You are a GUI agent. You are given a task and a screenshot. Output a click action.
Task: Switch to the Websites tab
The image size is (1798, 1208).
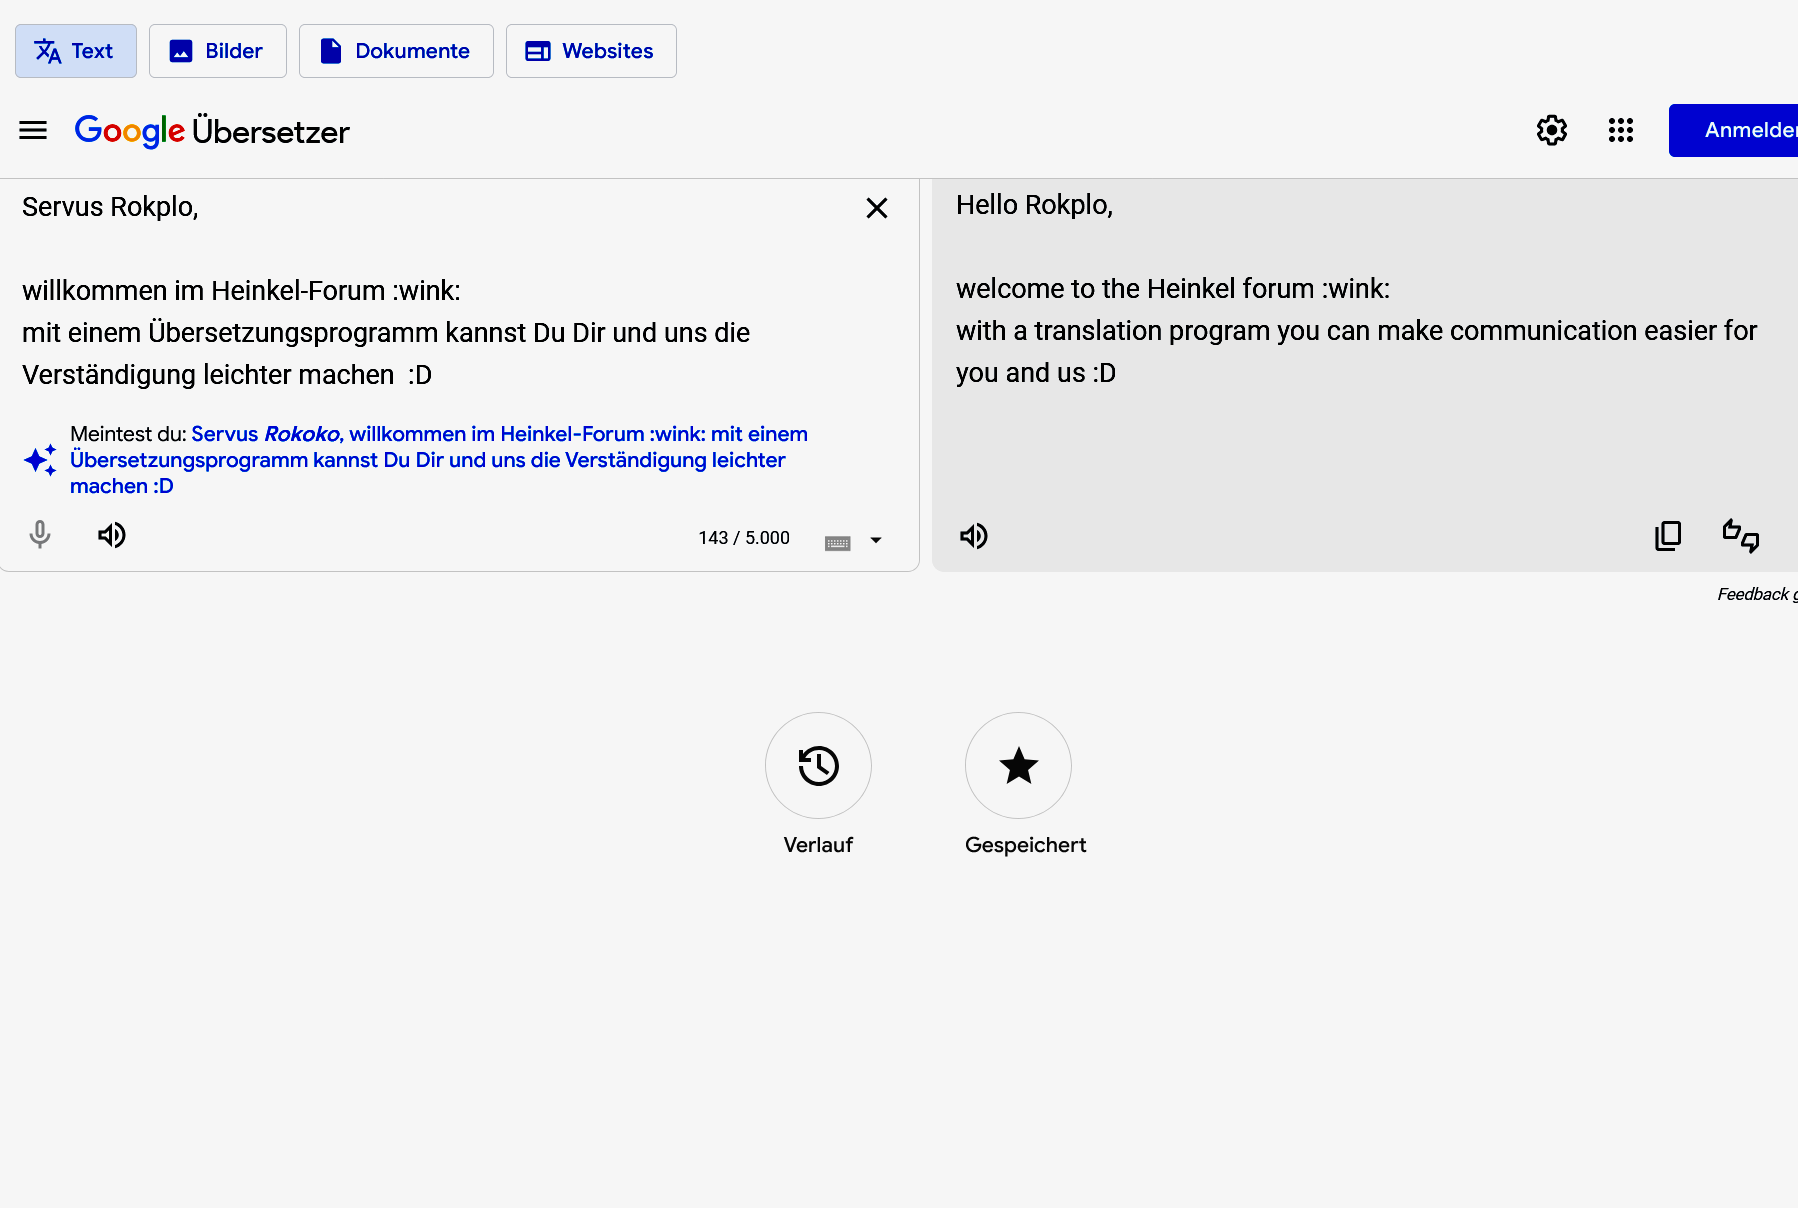591,51
